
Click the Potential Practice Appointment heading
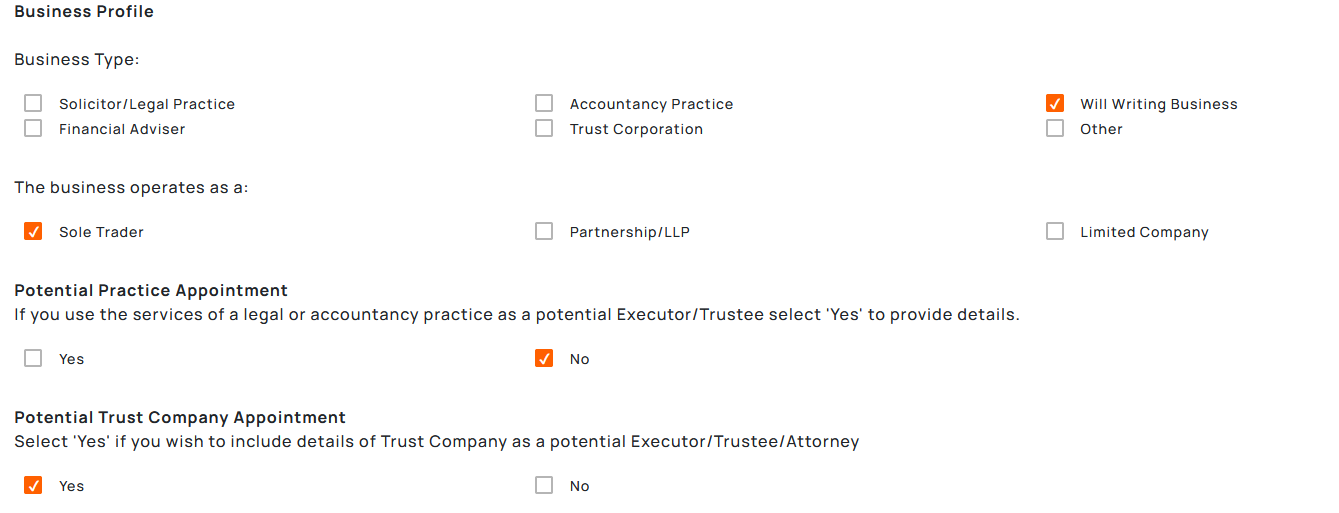point(151,291)
